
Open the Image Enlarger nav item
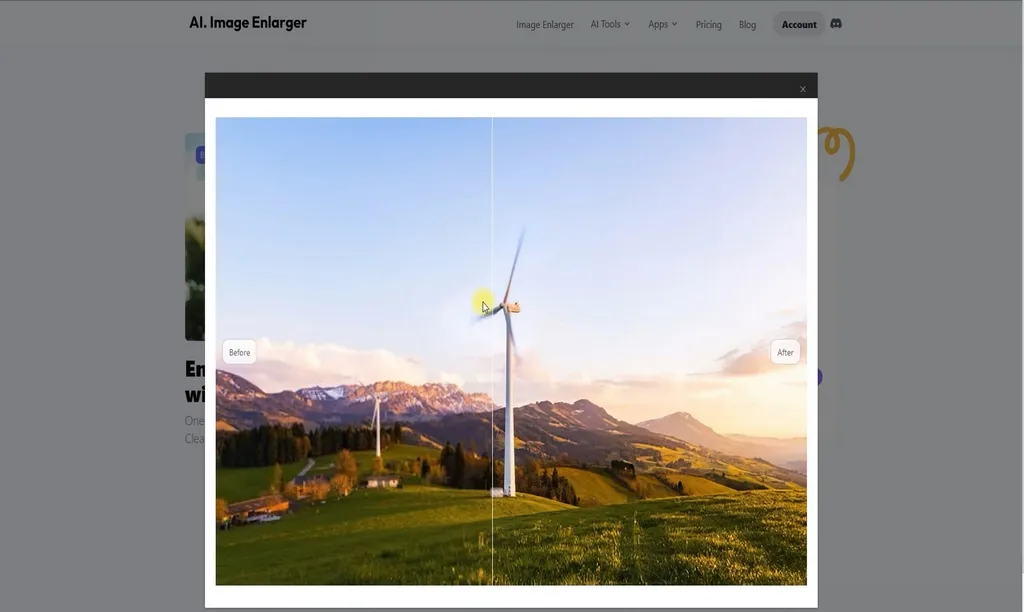click(x=545, y=24)
